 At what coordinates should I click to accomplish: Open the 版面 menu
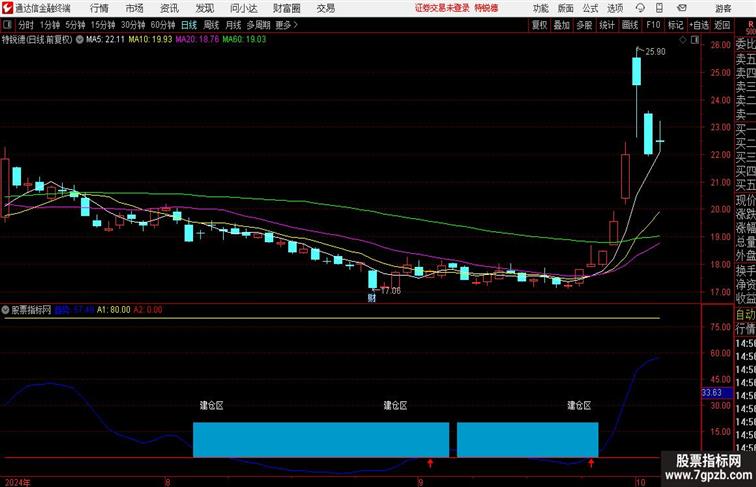click(566, 8)
